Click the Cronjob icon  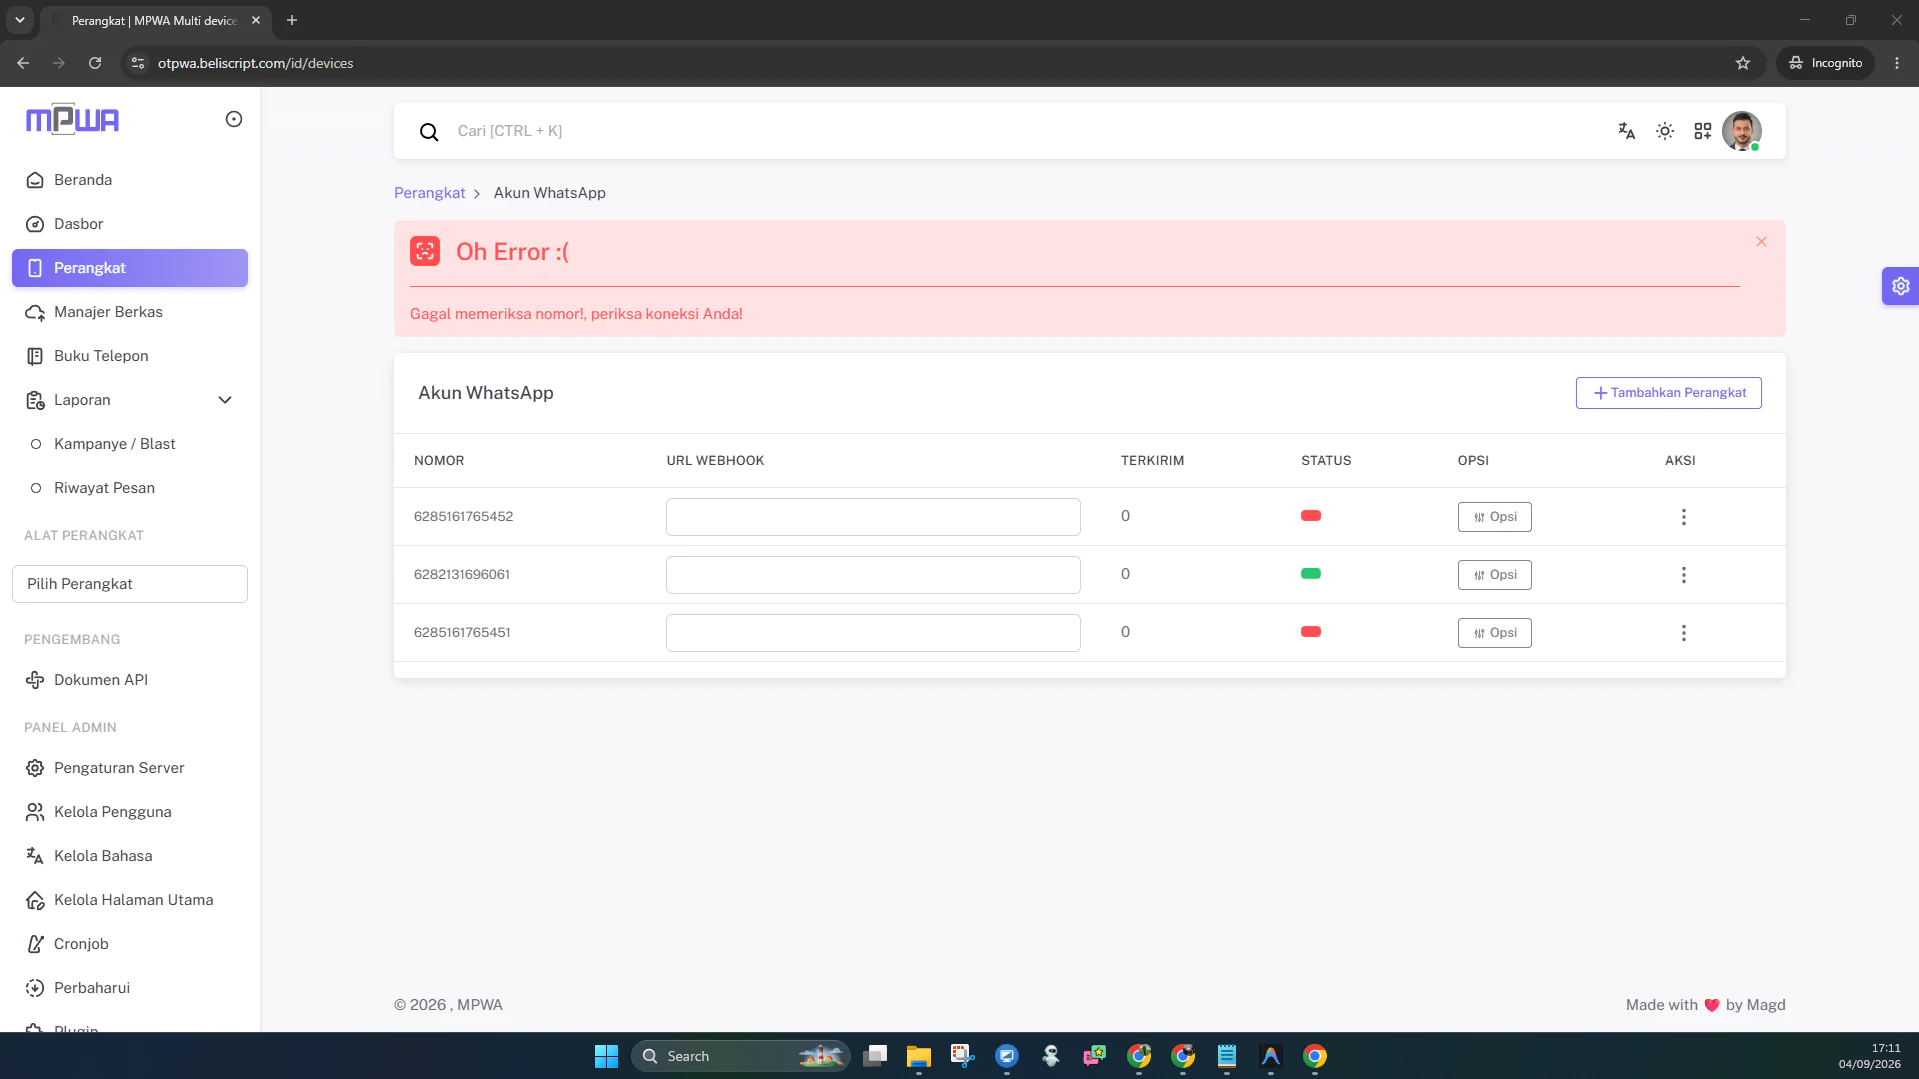point(35,944)
